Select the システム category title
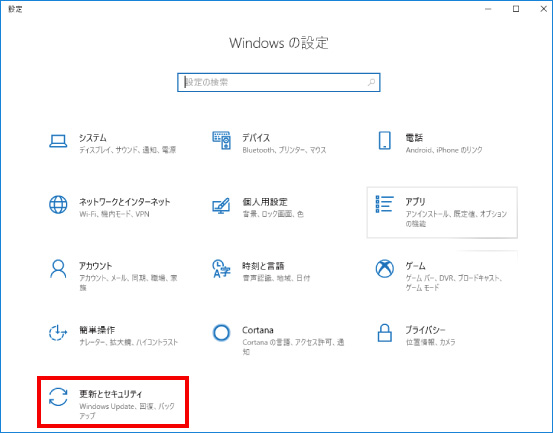553x433 pixels. click(93, 138)
